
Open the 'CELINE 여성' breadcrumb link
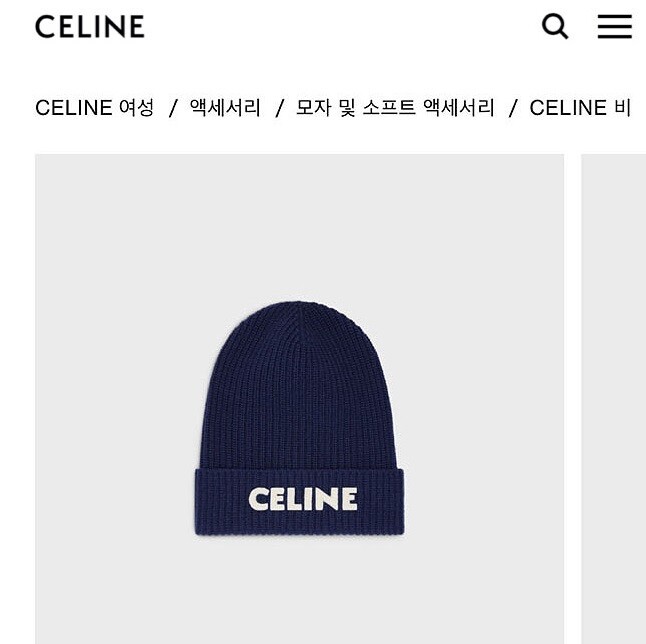click(x=94, y=108)
